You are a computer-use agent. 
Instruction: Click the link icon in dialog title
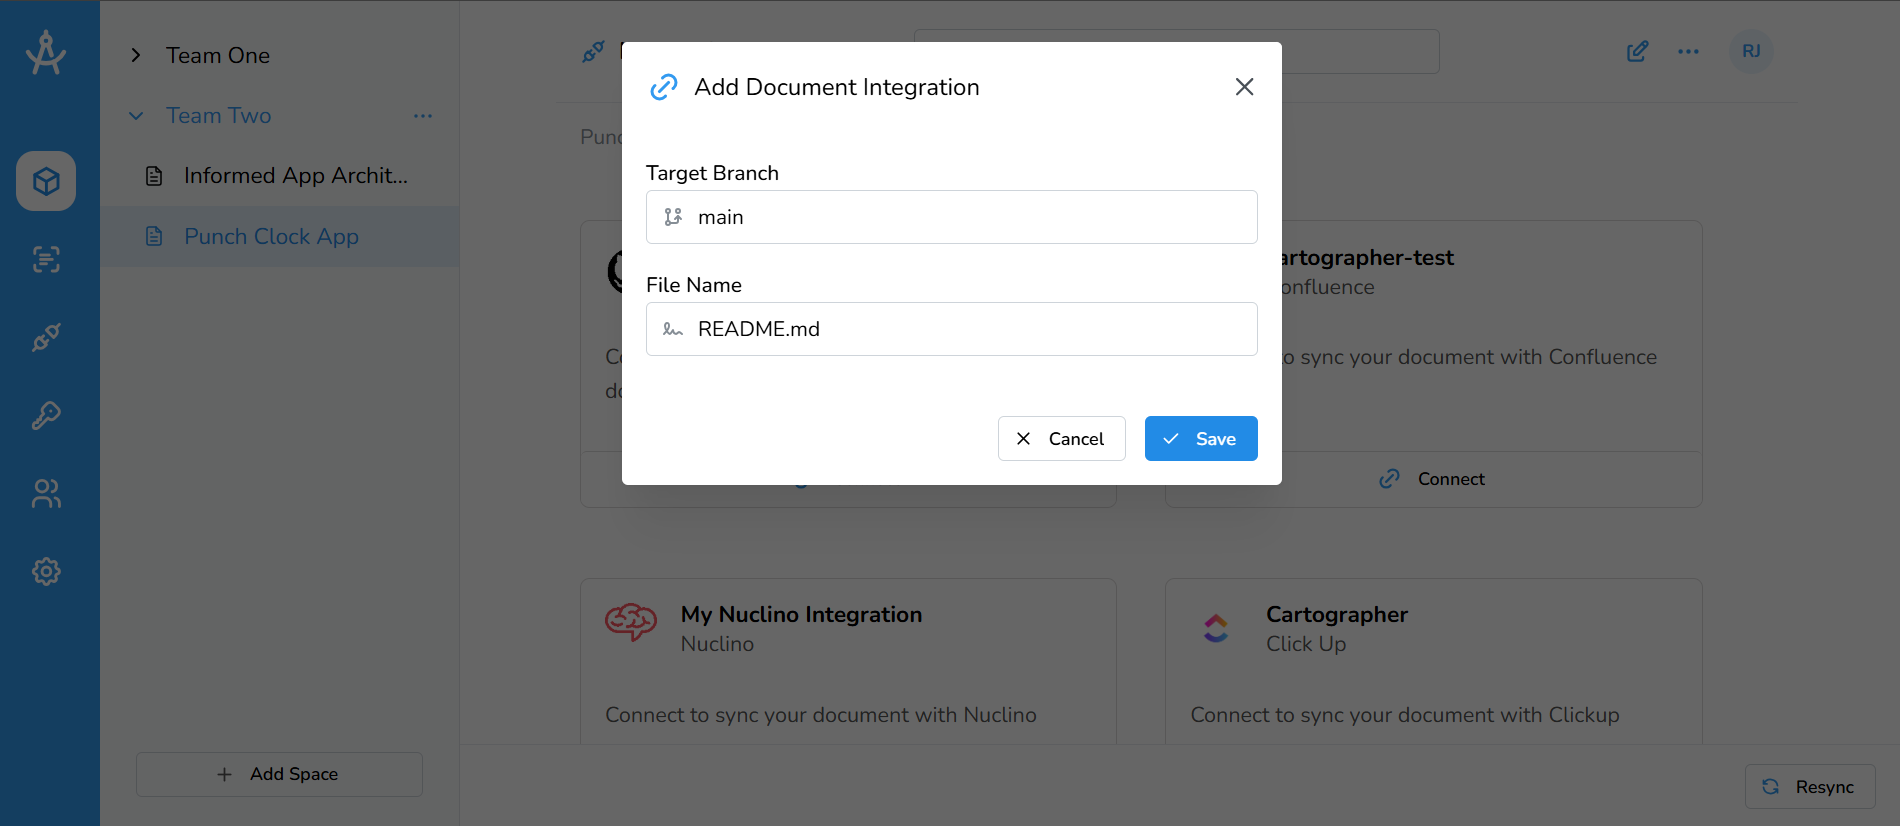[x=664, y=87]
